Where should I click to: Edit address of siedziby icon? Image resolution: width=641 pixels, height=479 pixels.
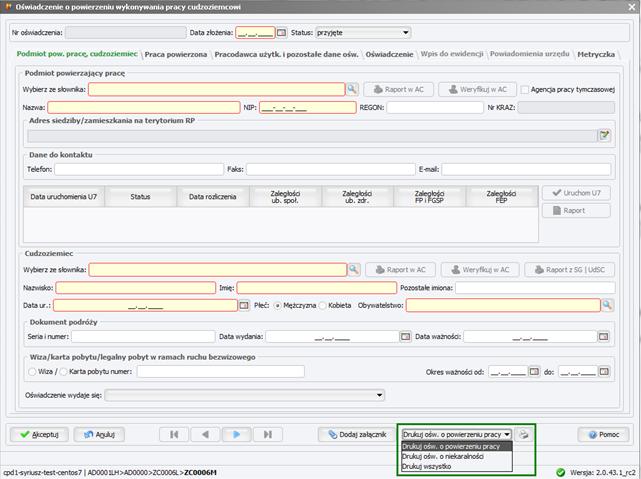tap(604, 135)
